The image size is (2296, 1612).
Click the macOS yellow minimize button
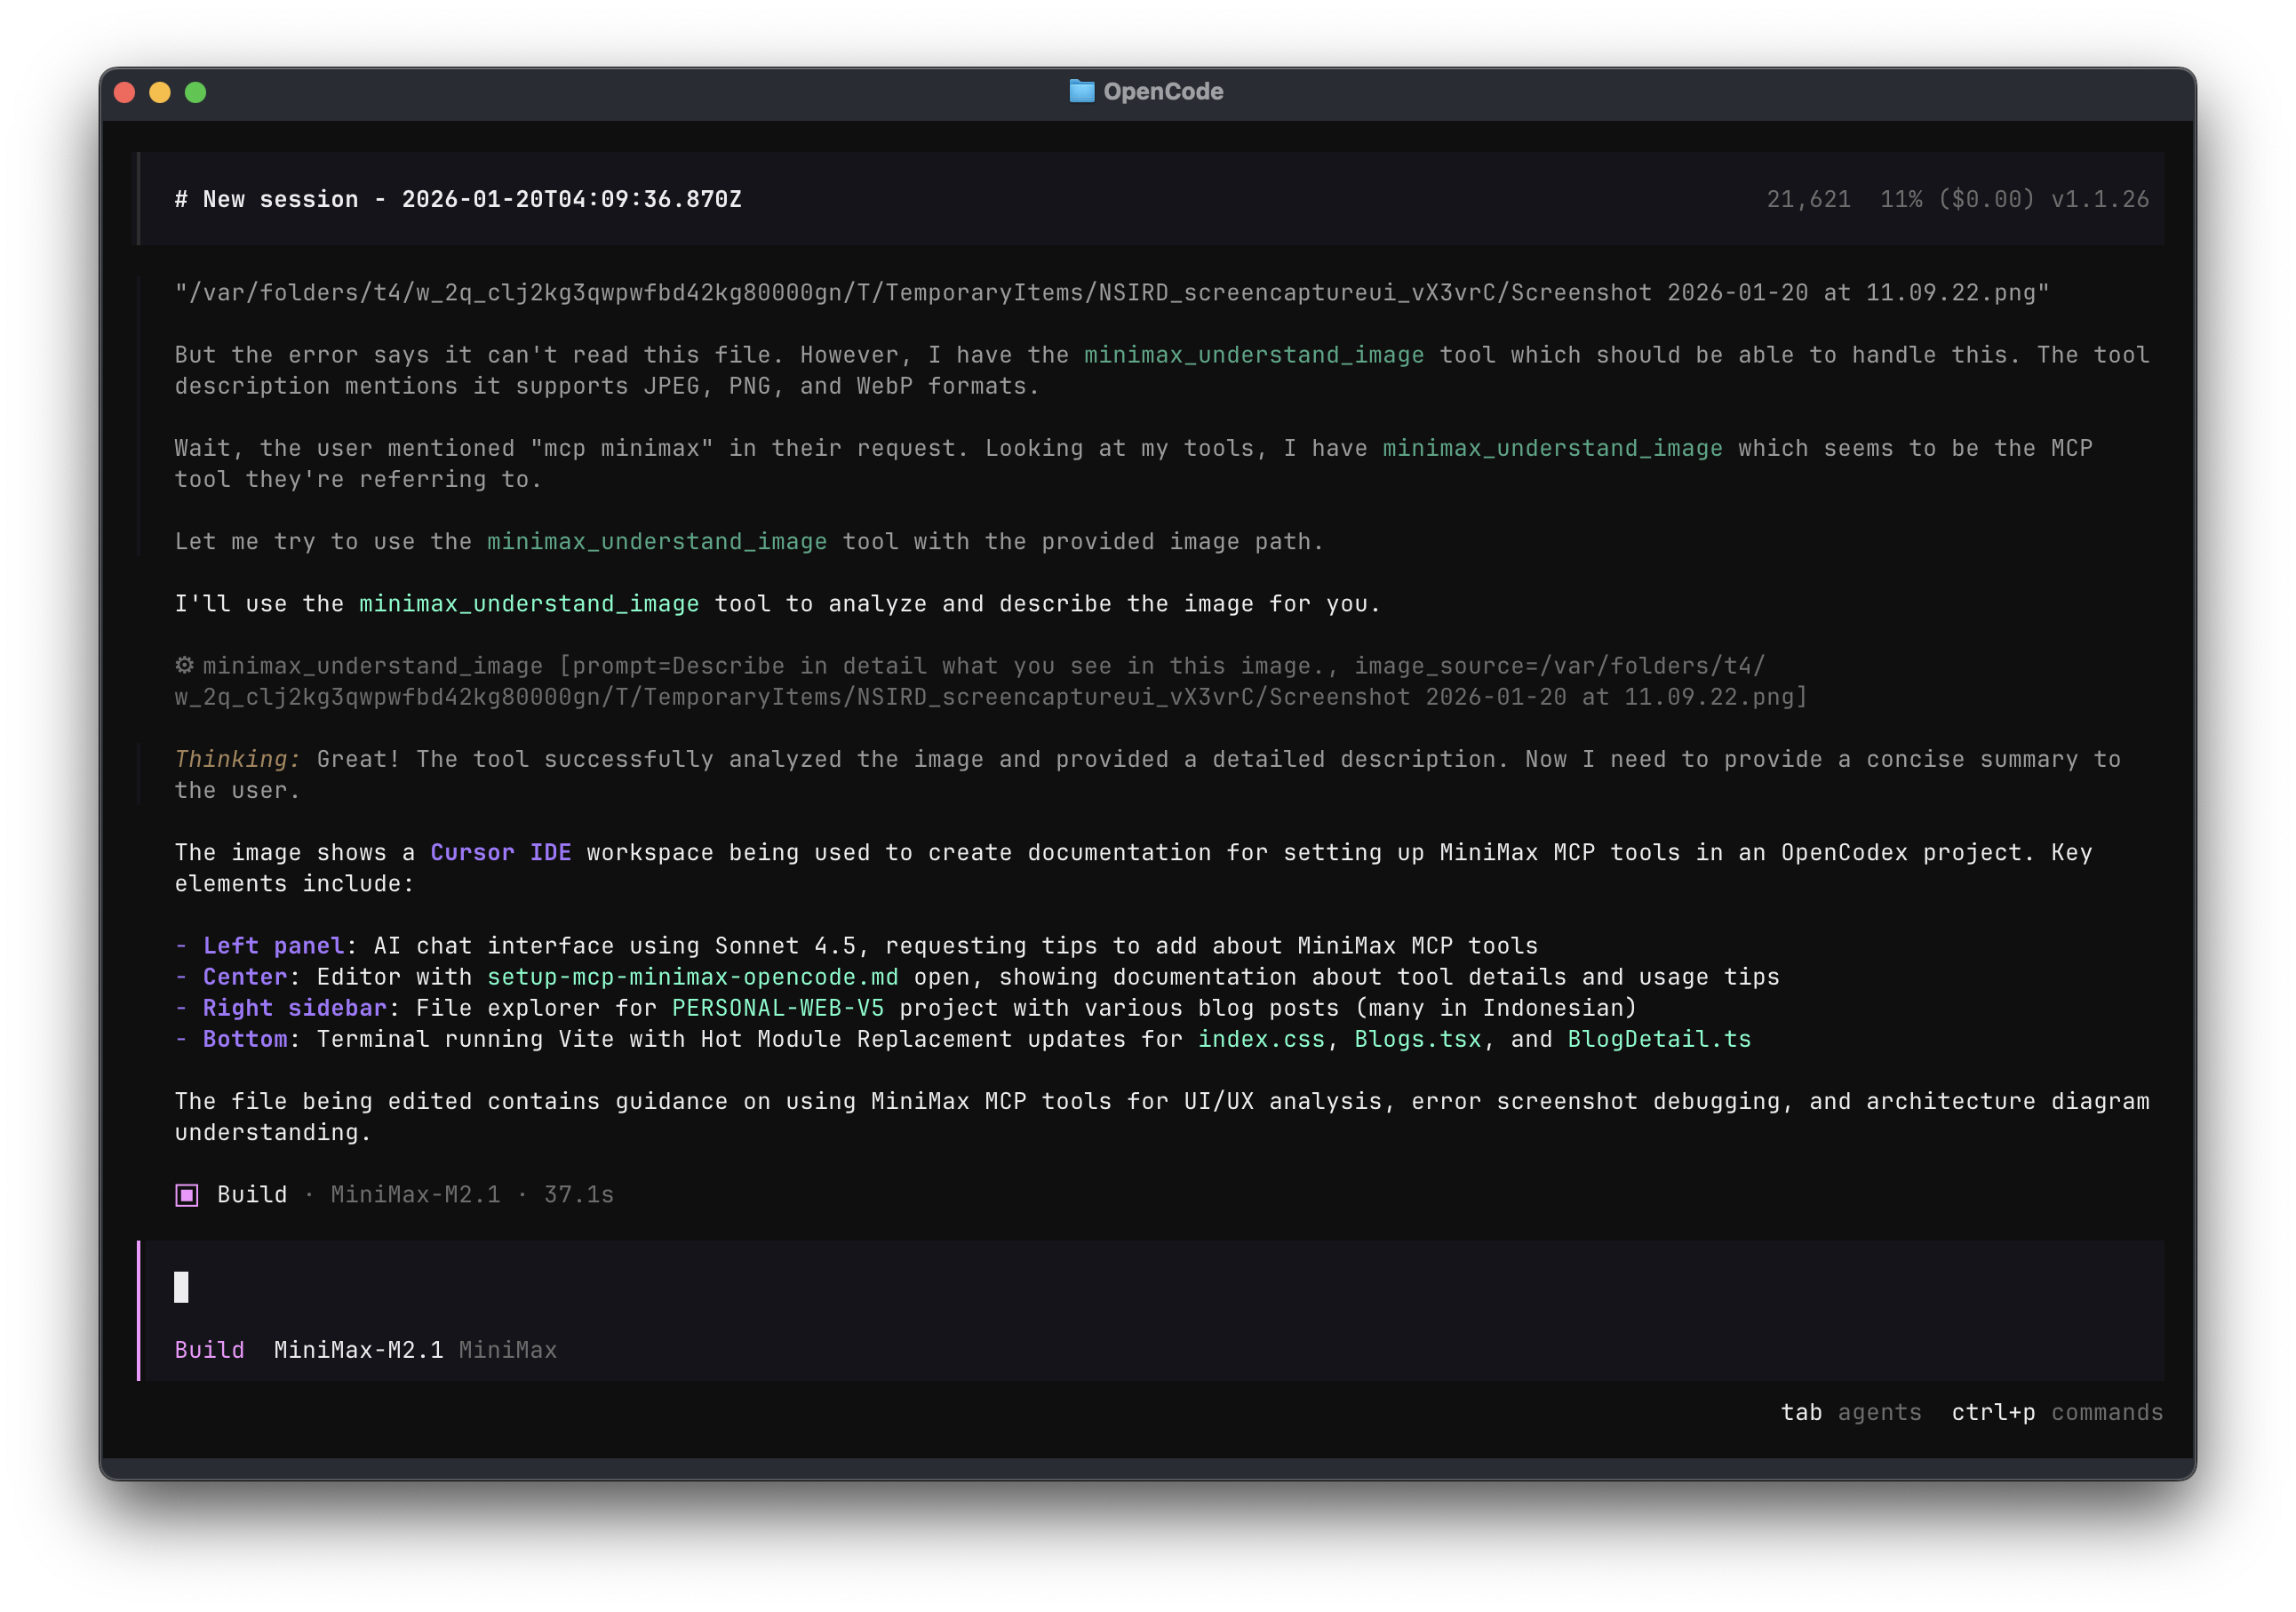pos(160,92)
